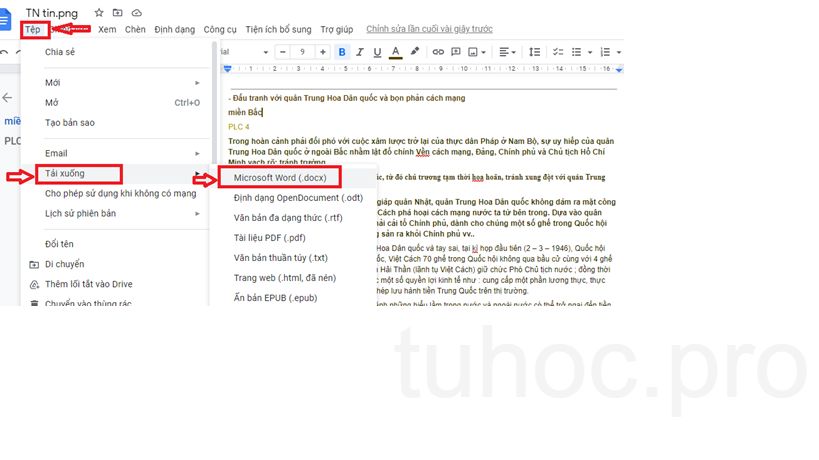The width and height of the screenshot is (819, 460).
Task: Click the font size field showing 9
Action: (302, 52)
